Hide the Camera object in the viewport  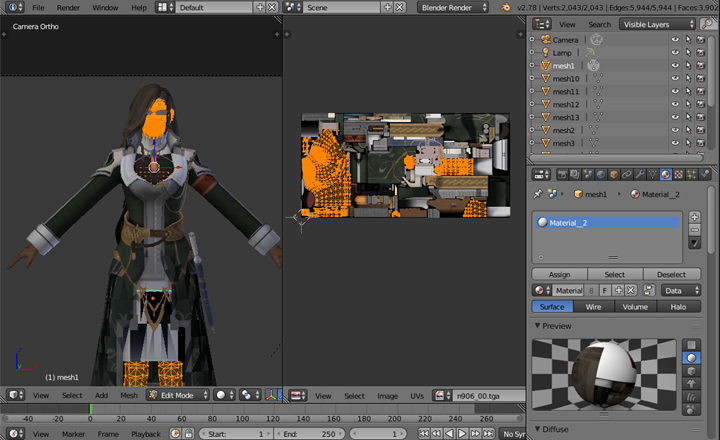pos(675,39)
